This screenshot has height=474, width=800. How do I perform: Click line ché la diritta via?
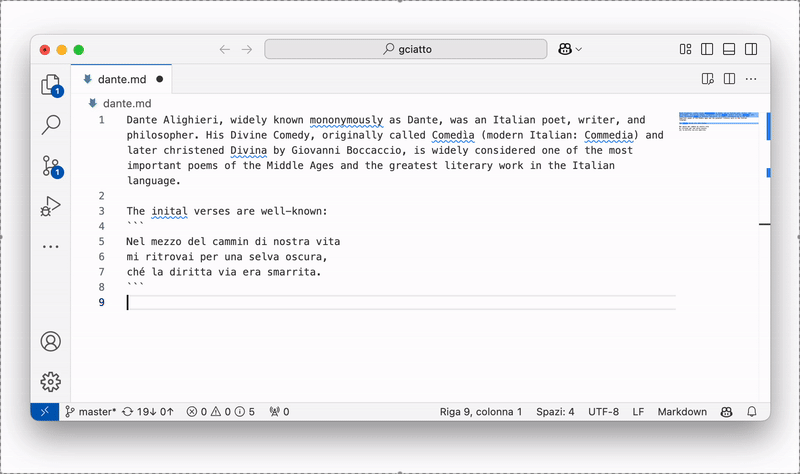pyautogui.click(x=224, y=272)
